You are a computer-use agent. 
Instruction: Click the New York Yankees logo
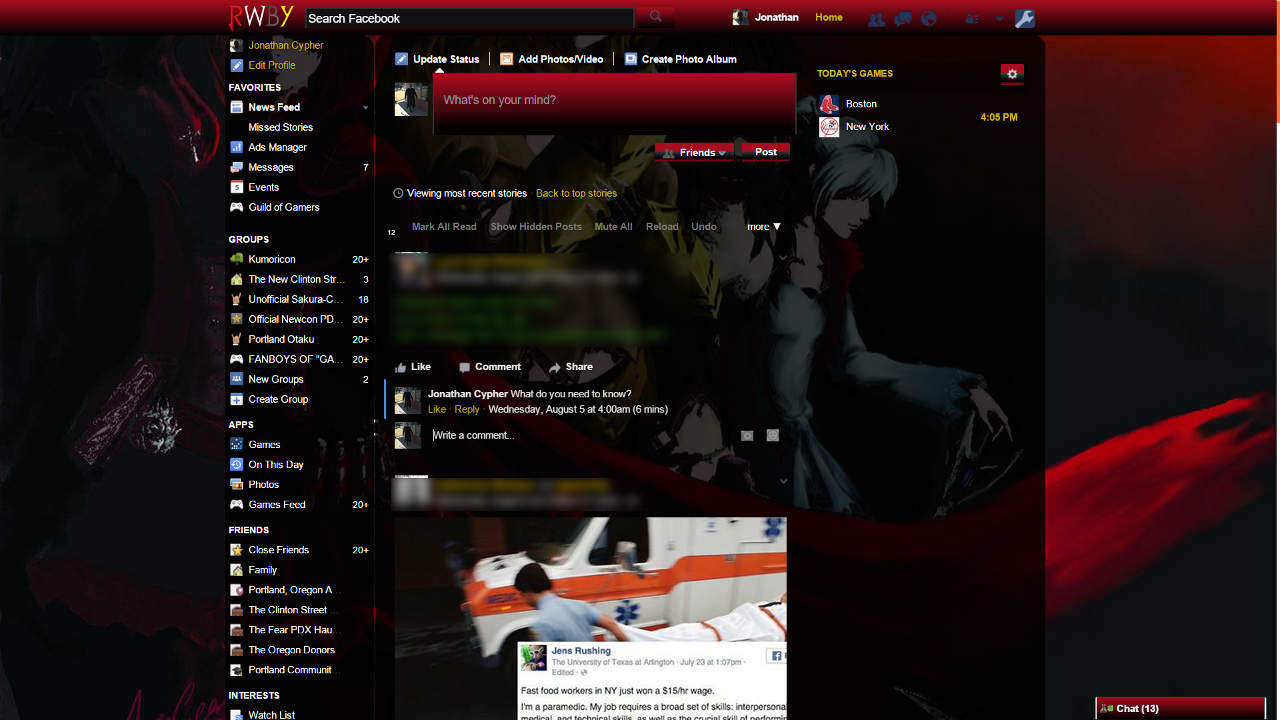pyautogui.click(x=829, y=127)
